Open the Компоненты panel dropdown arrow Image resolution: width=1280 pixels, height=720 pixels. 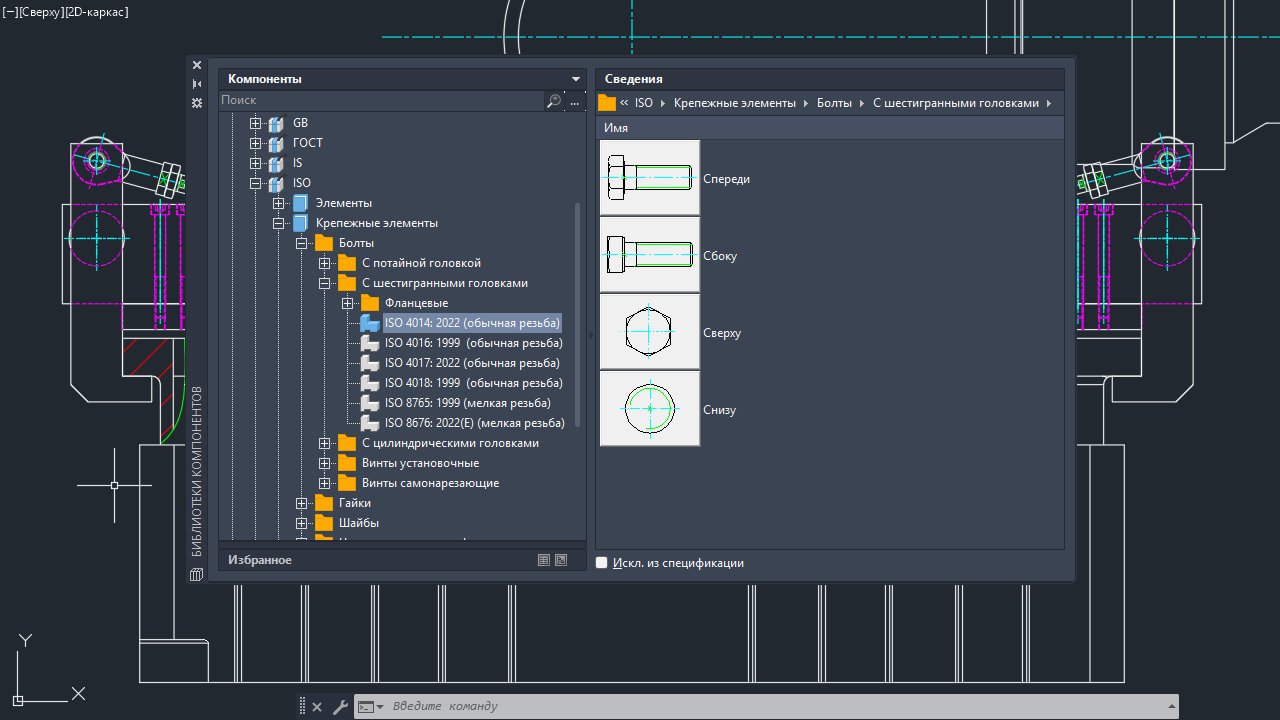(x=576, y=79)
